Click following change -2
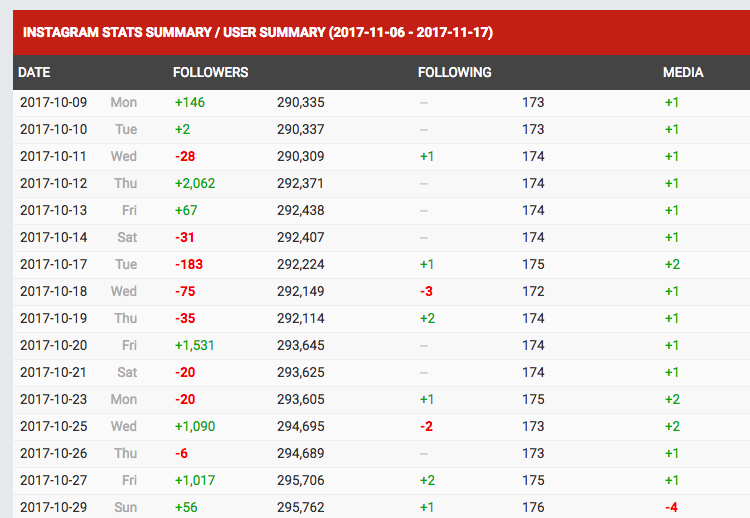The image size is (750, 518). point(427,427)
